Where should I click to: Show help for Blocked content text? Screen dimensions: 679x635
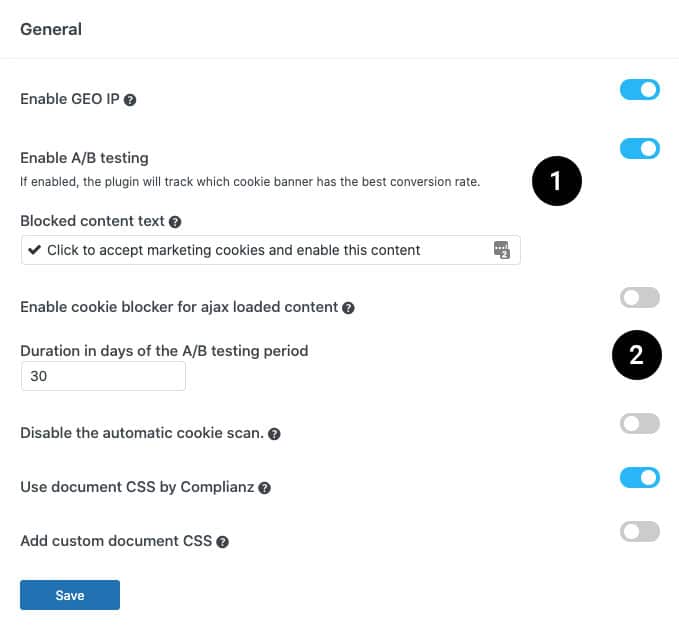coord(175,222)
